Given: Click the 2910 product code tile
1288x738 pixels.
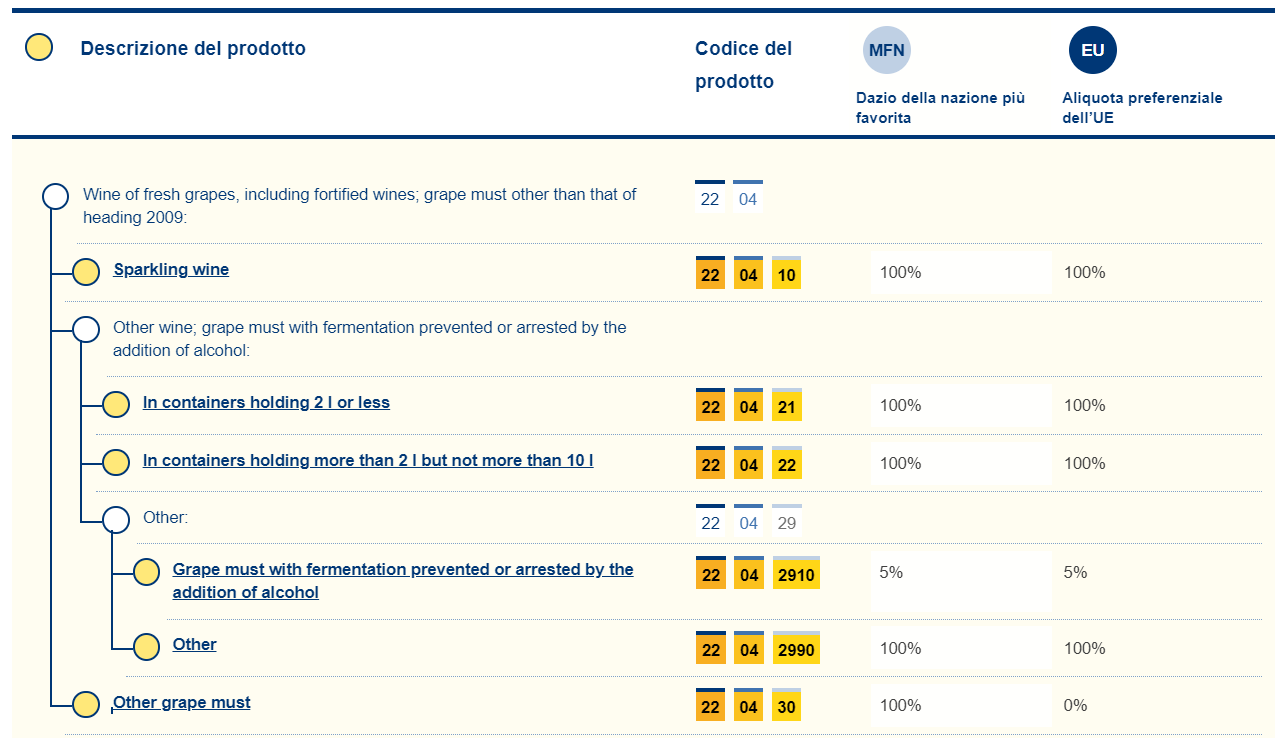Looking at the screenshot, I should click(x=796, y=574).
